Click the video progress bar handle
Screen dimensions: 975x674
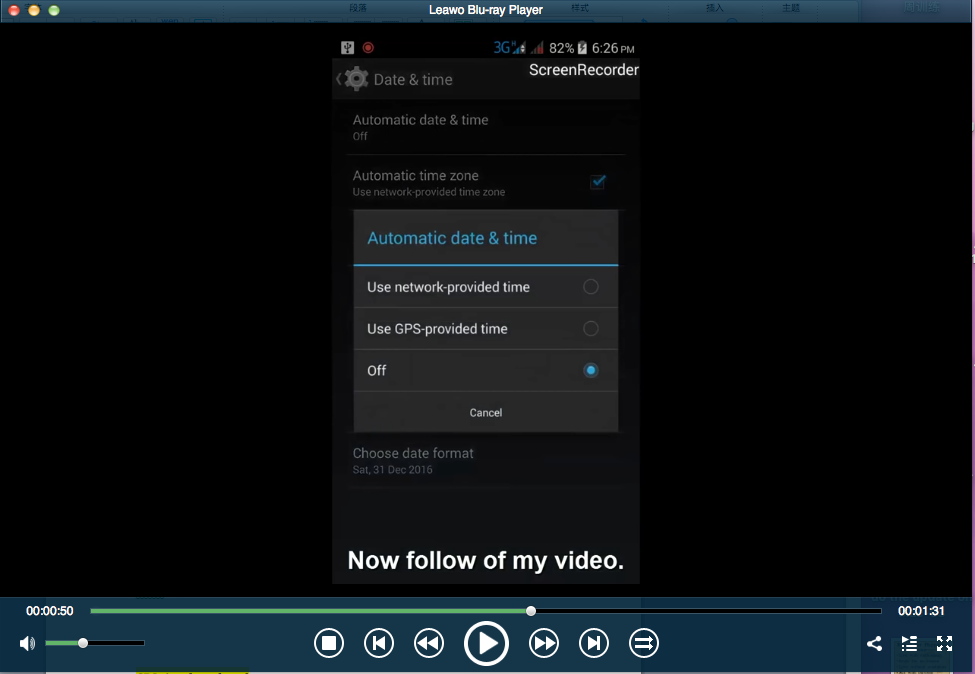[x=531, y=611]
